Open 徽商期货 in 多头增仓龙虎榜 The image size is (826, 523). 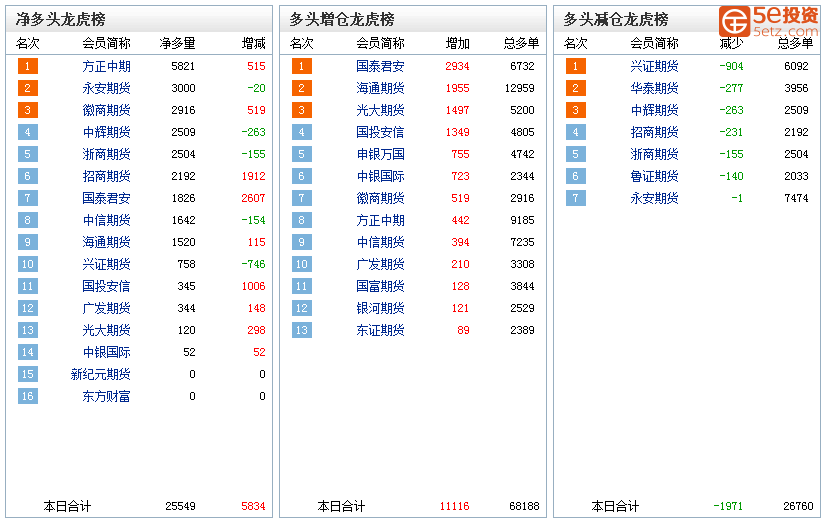pos(380,199)
